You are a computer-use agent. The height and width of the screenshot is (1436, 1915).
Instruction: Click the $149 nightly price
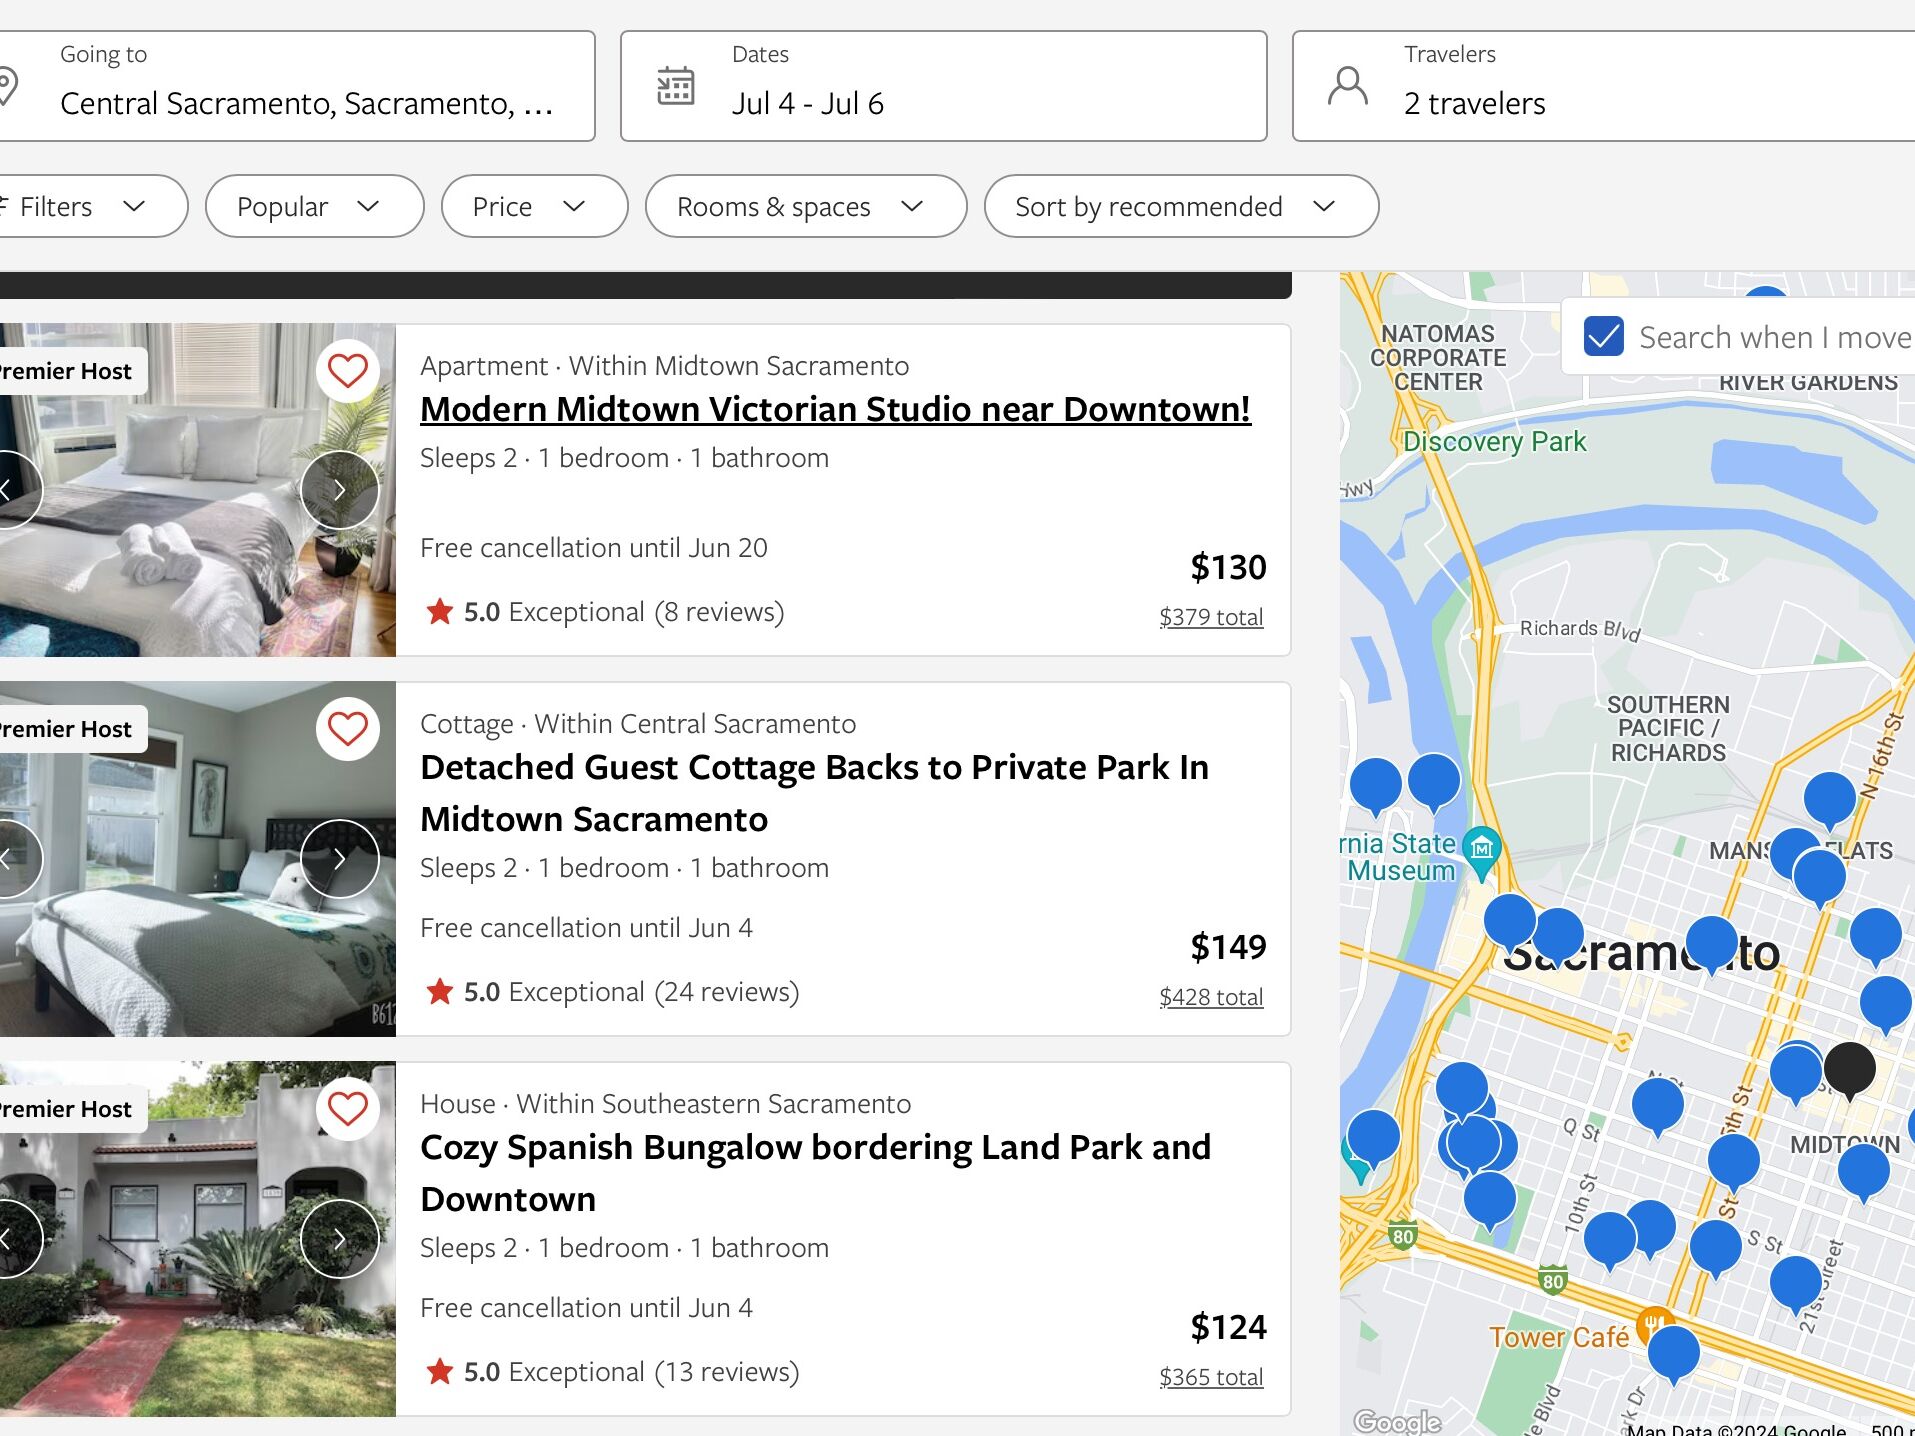1228,947
